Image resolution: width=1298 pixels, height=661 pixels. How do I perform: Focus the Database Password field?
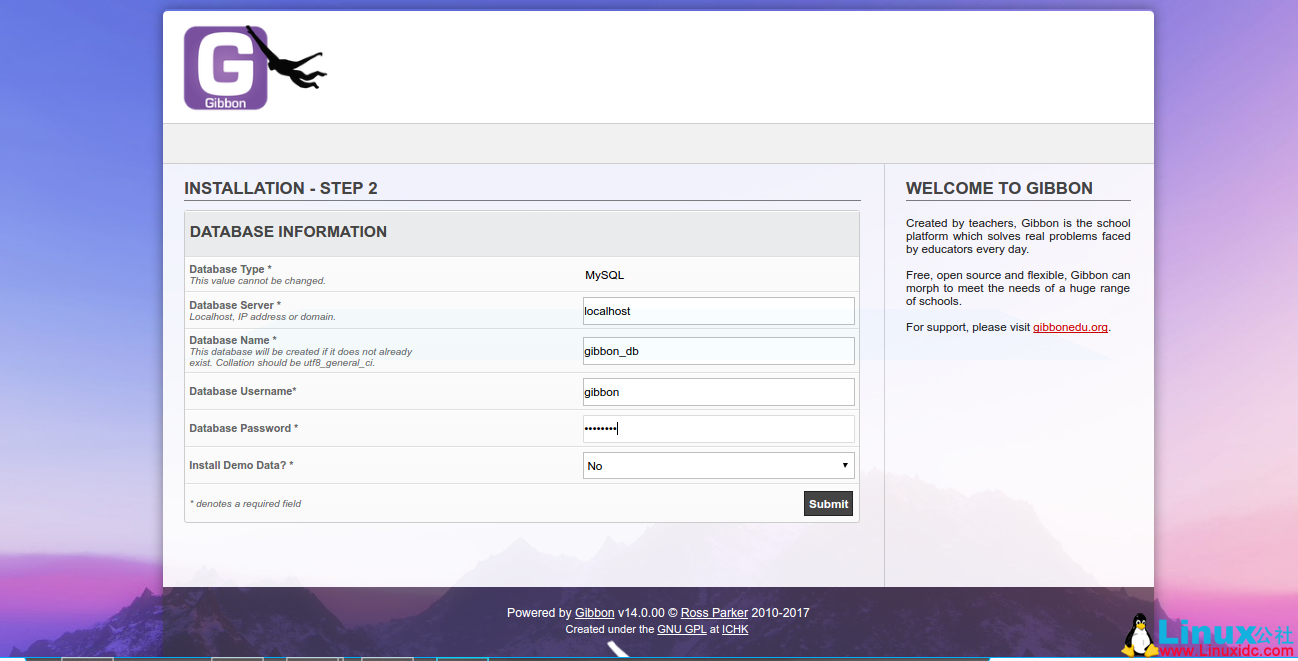718,428
